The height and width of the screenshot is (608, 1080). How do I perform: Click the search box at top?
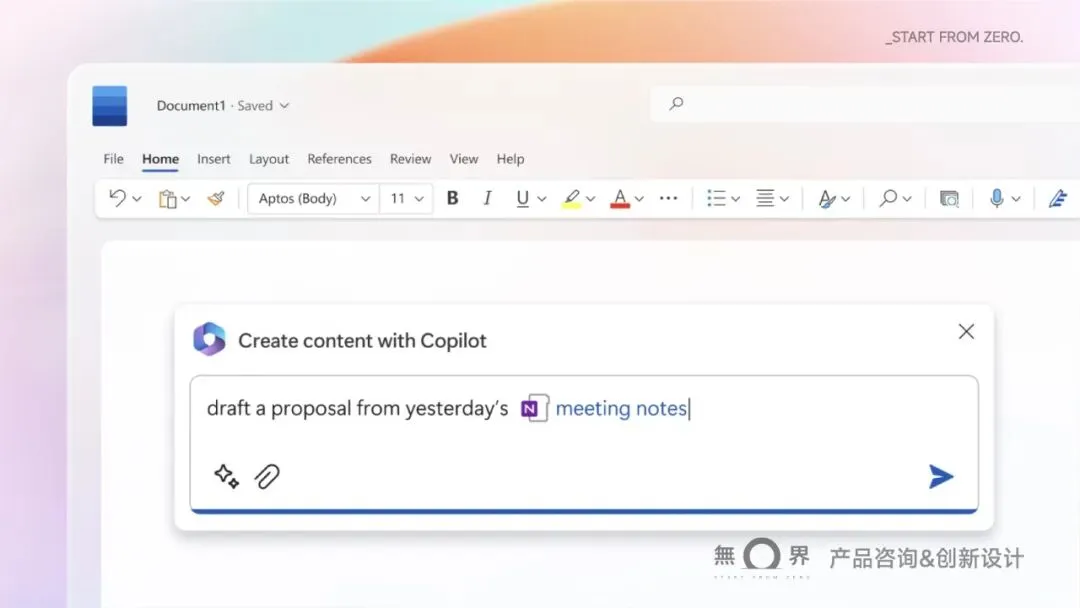(x=865, y=104)
